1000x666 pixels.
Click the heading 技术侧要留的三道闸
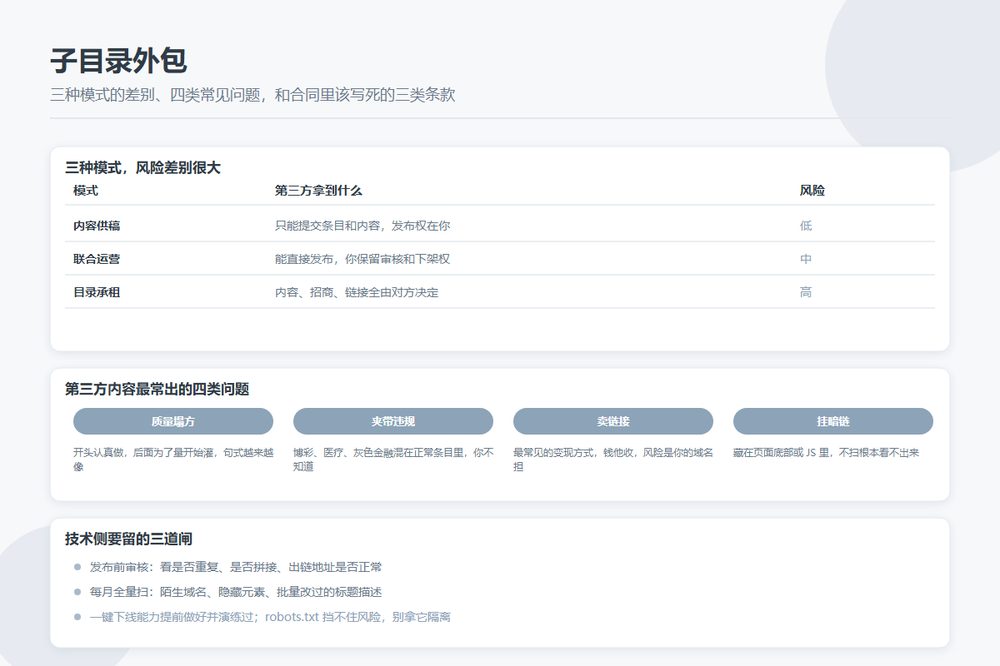click(128, 539)
